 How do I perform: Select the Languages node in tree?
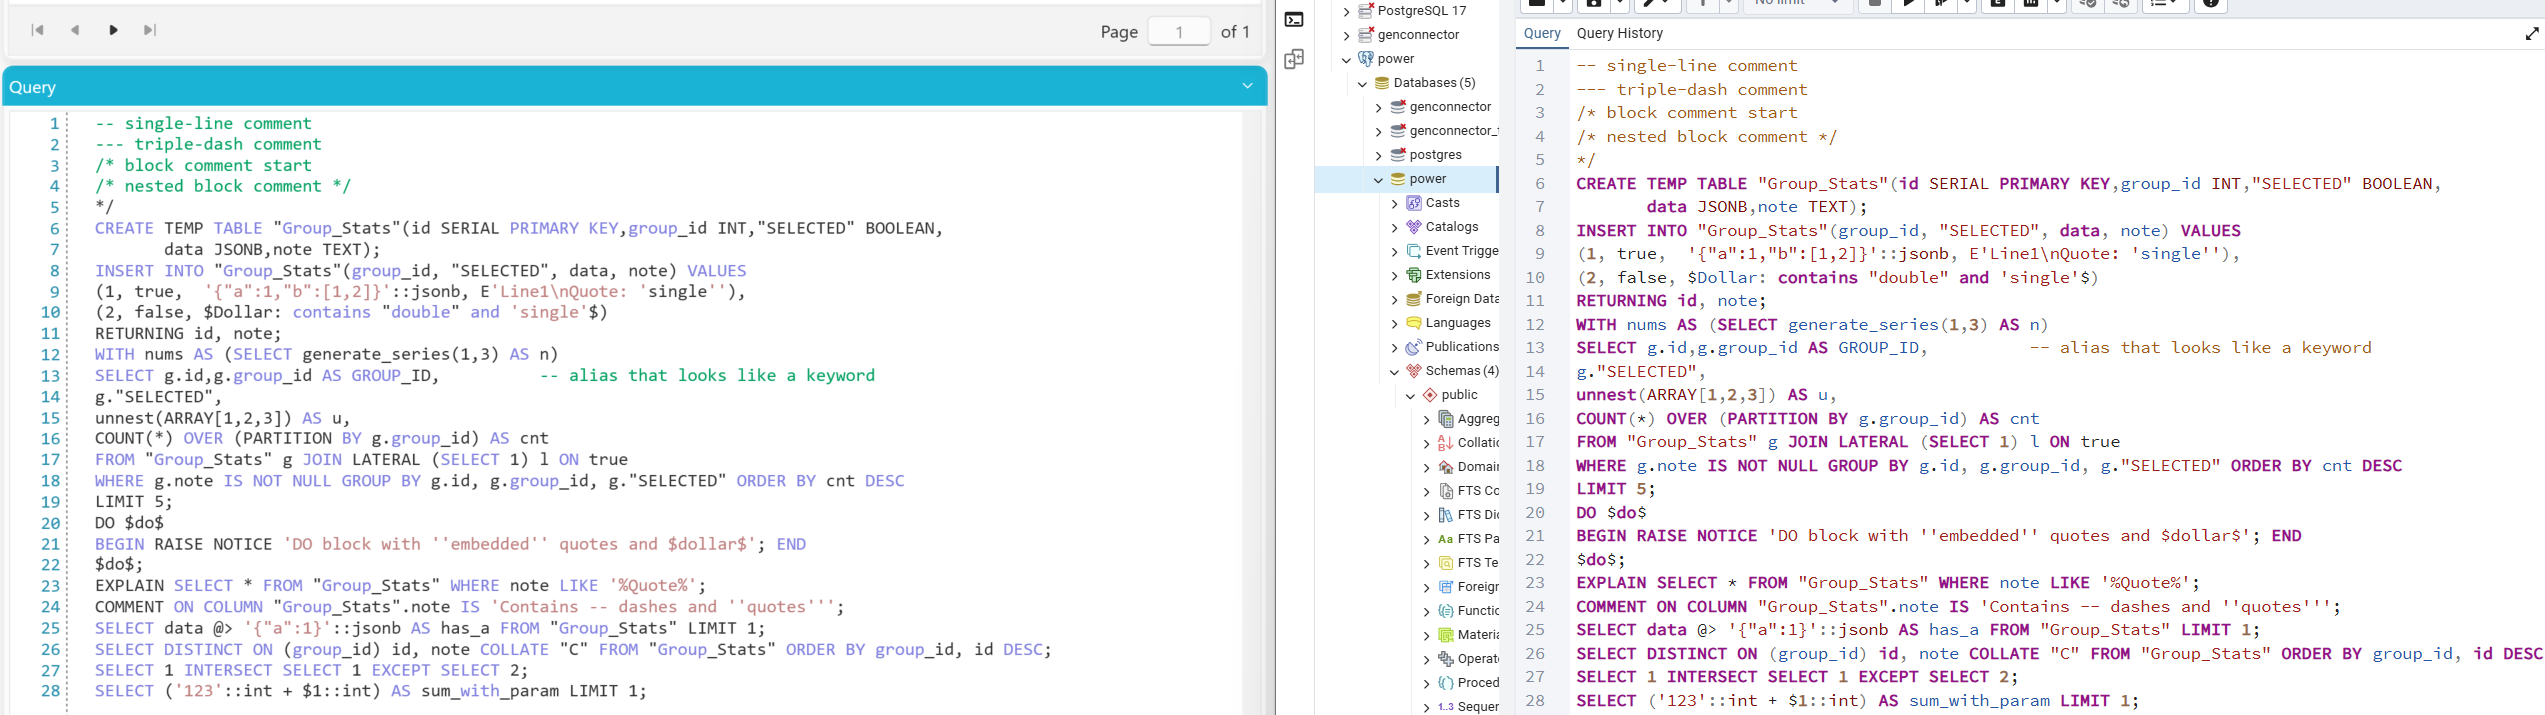1457,323
